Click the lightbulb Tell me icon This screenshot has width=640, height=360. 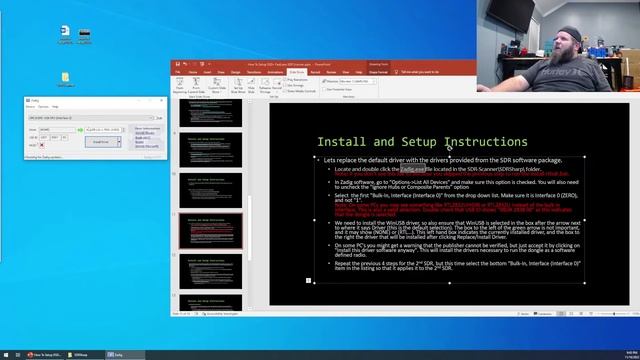(x=396, y=72)
